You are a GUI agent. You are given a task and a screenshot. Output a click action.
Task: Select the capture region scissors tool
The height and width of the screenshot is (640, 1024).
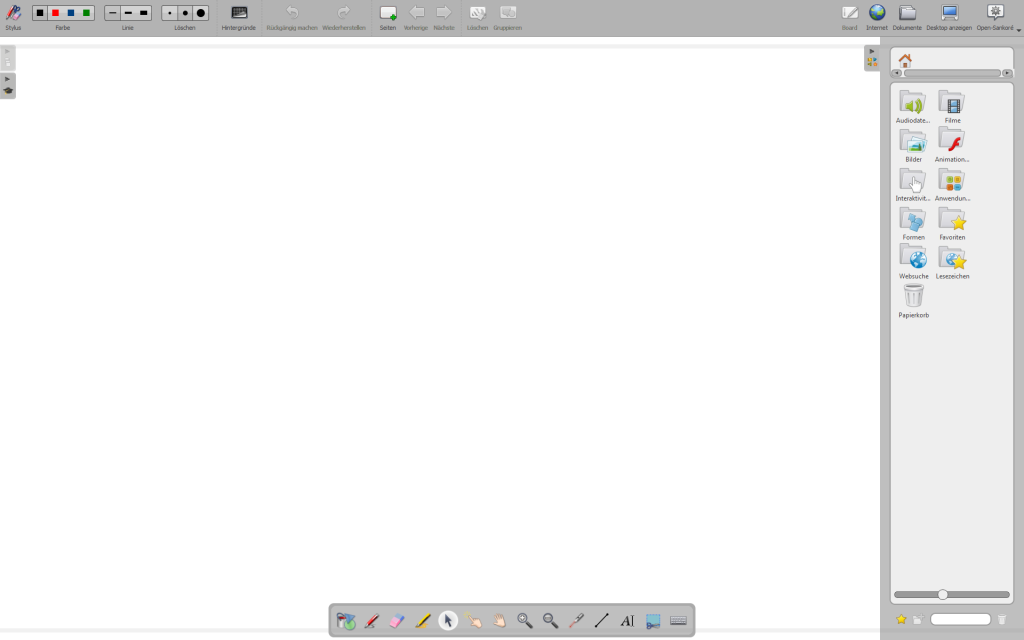tap(653, 621)
